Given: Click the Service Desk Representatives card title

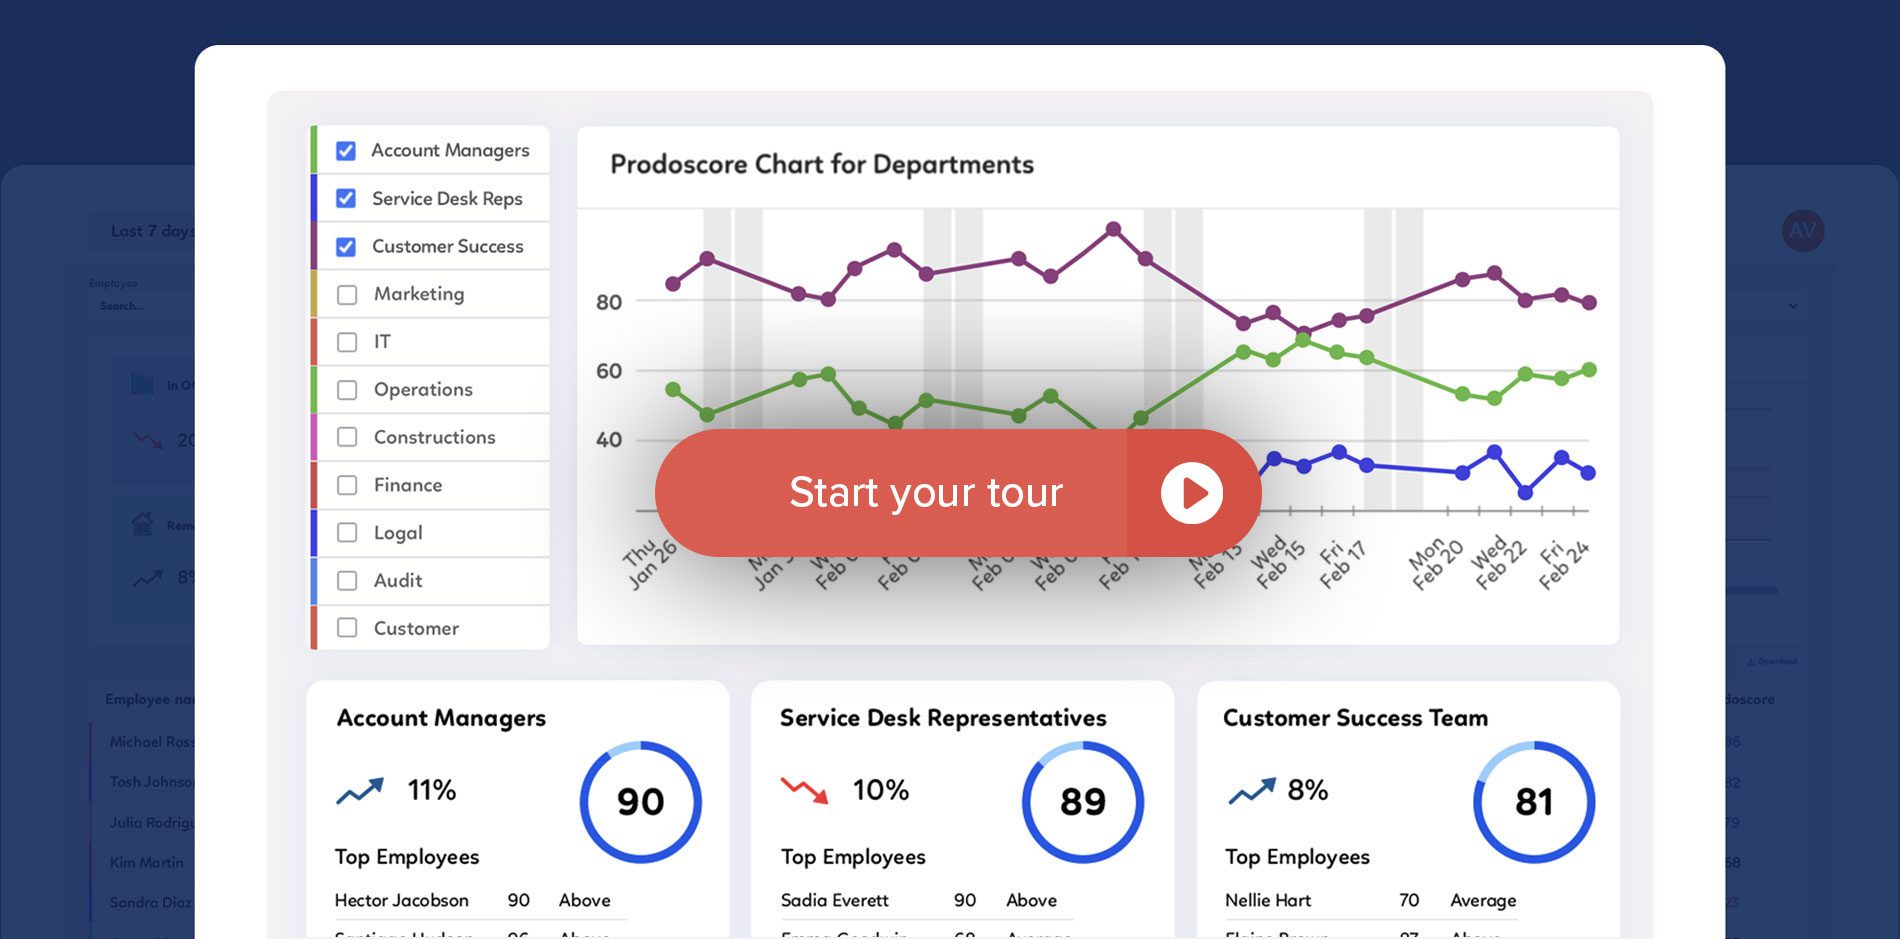Looking at the screenshot, I should pyautogui.click(x=943, y=718).
